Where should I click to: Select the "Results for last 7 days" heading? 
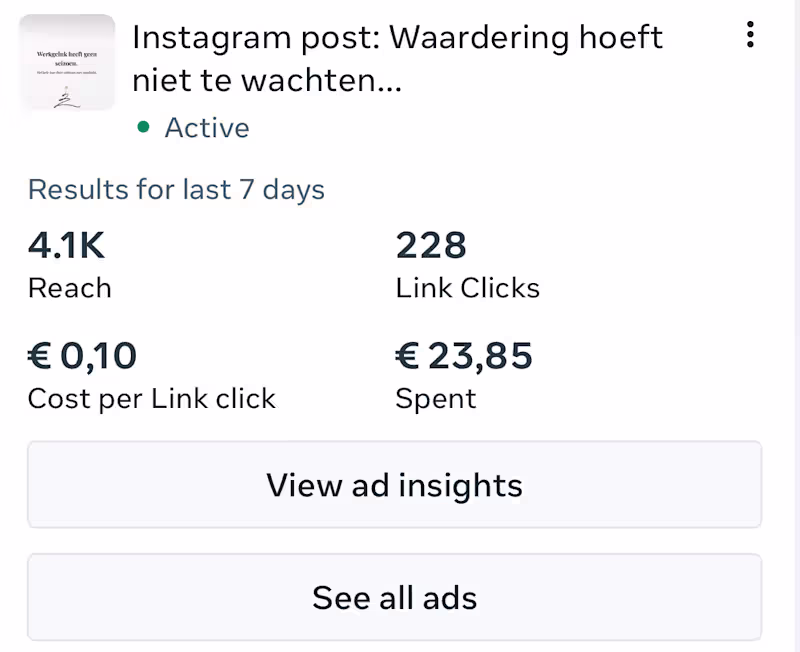[176, 189]
